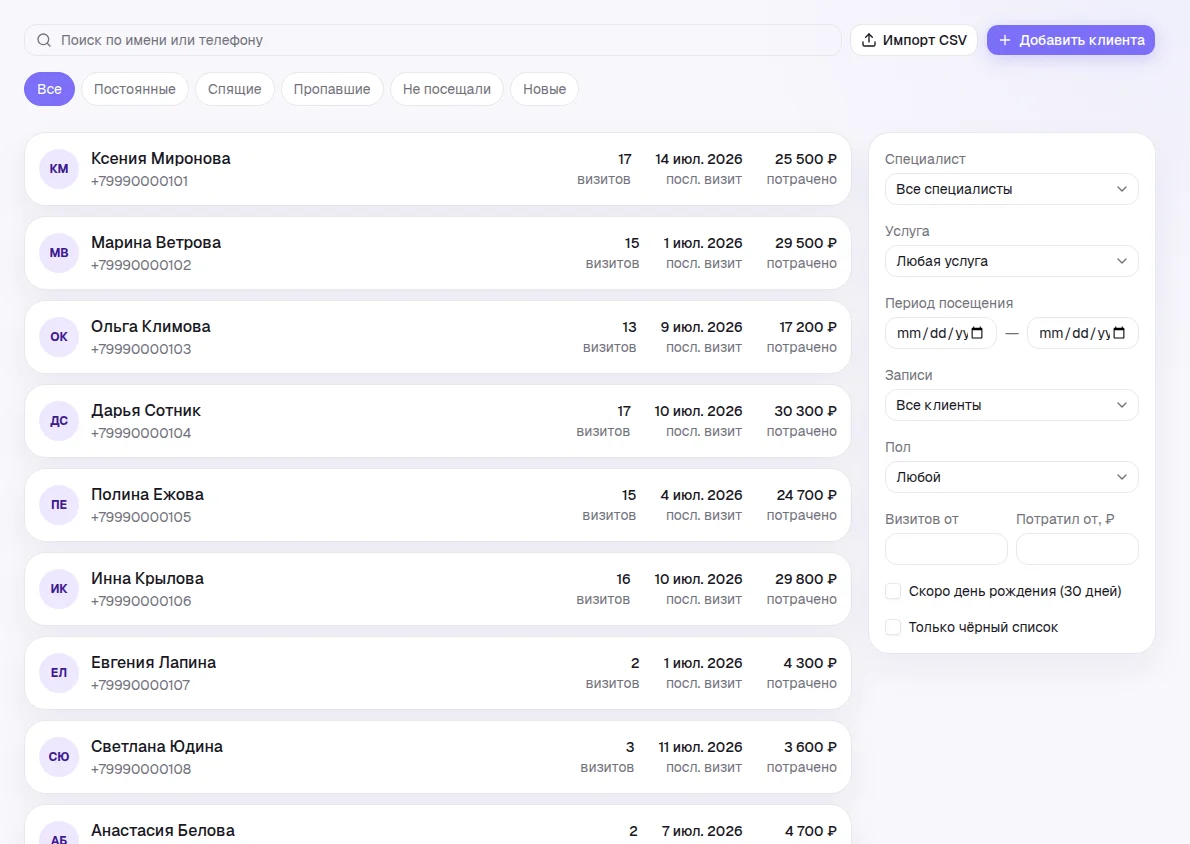Click the ПЕ avatar of Полина Ежова
The height and width of the screenshot is (844, 1190).
59,505
